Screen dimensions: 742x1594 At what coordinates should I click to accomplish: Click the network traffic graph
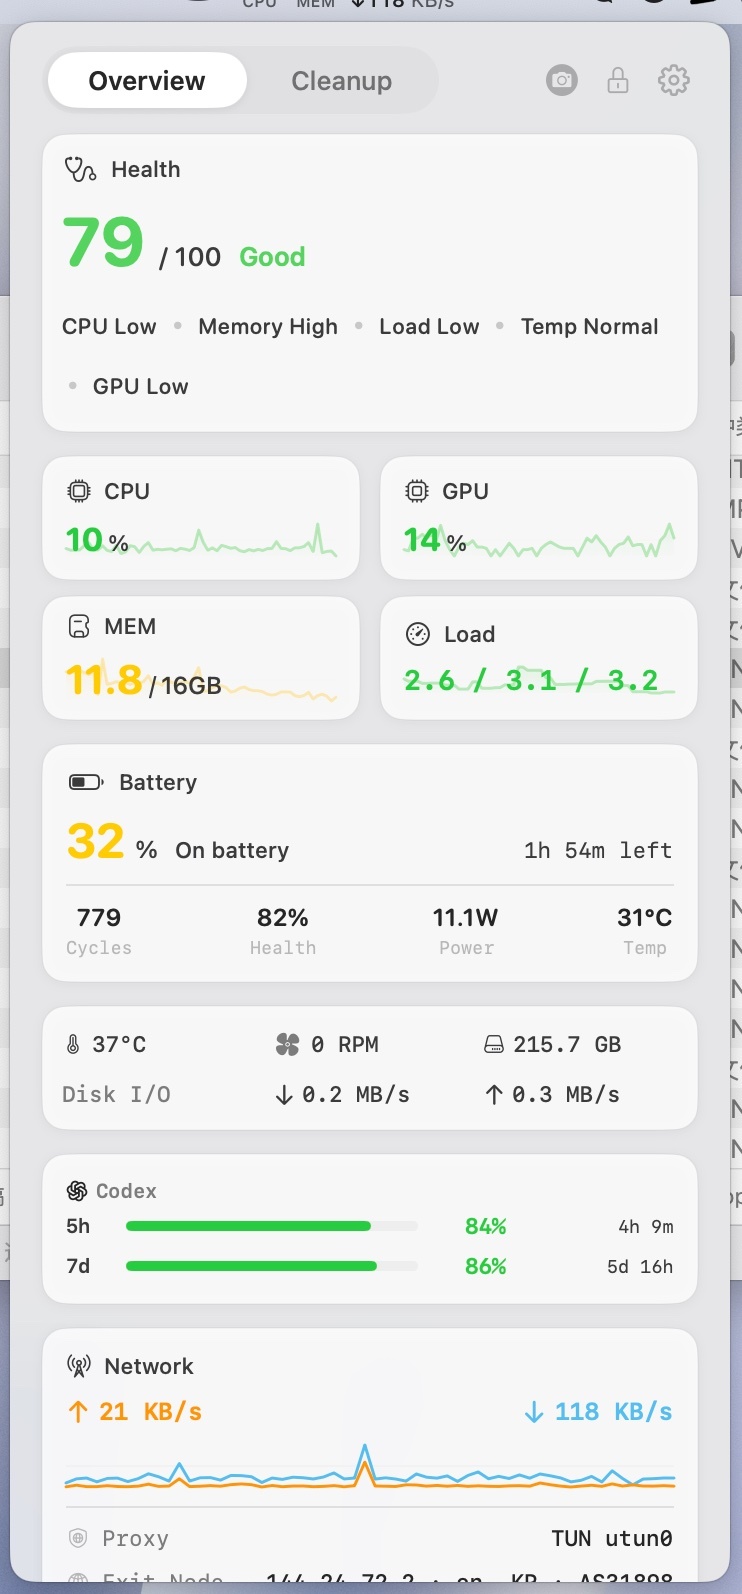tap(370, 1468)
